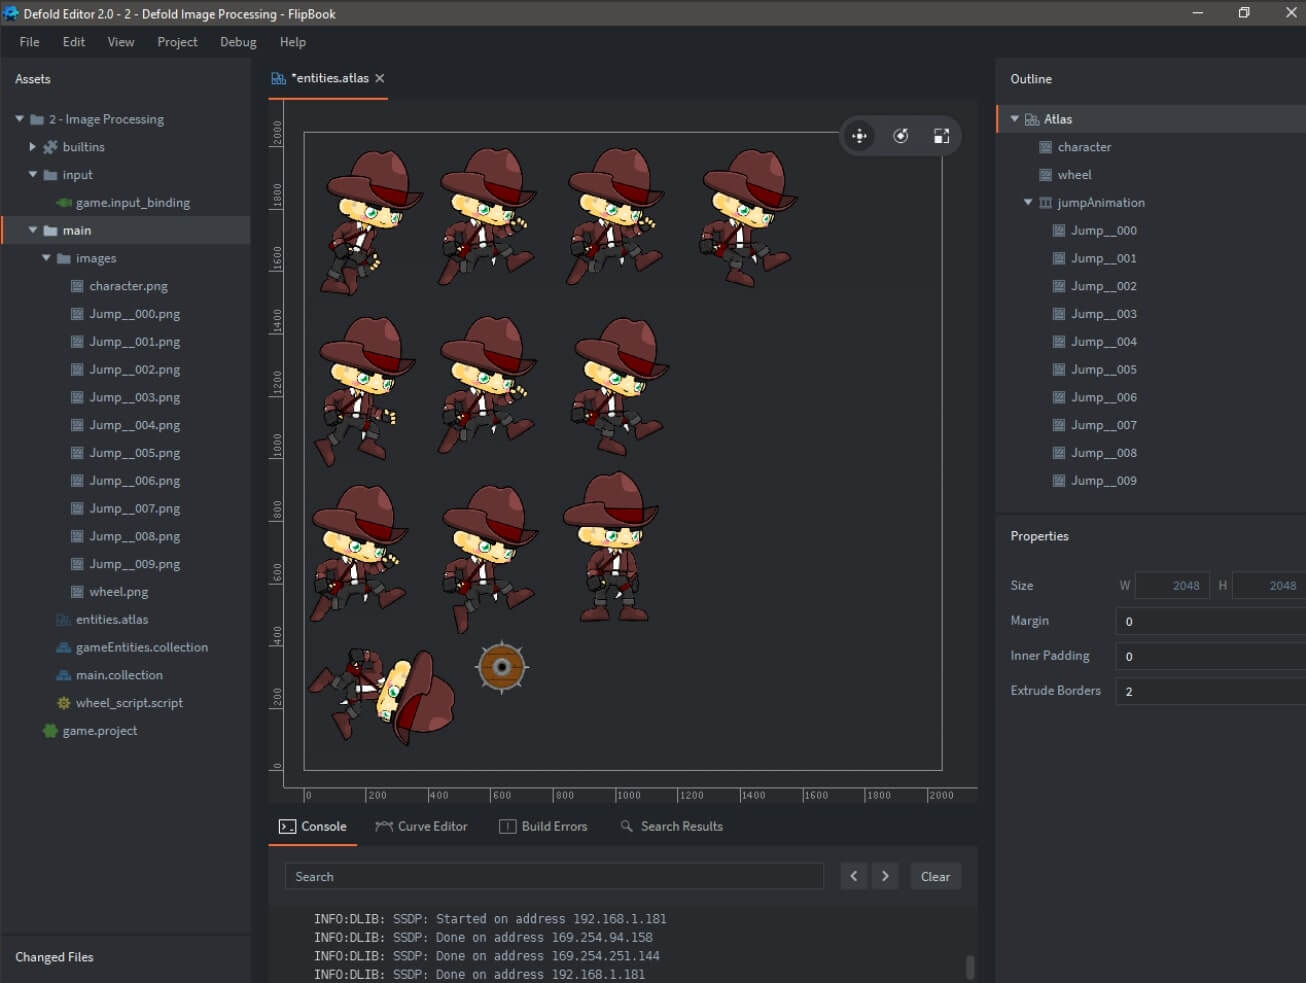1306x983 pixels.
Task: Switch to the Search Results tab
Action: click(671, 826)
